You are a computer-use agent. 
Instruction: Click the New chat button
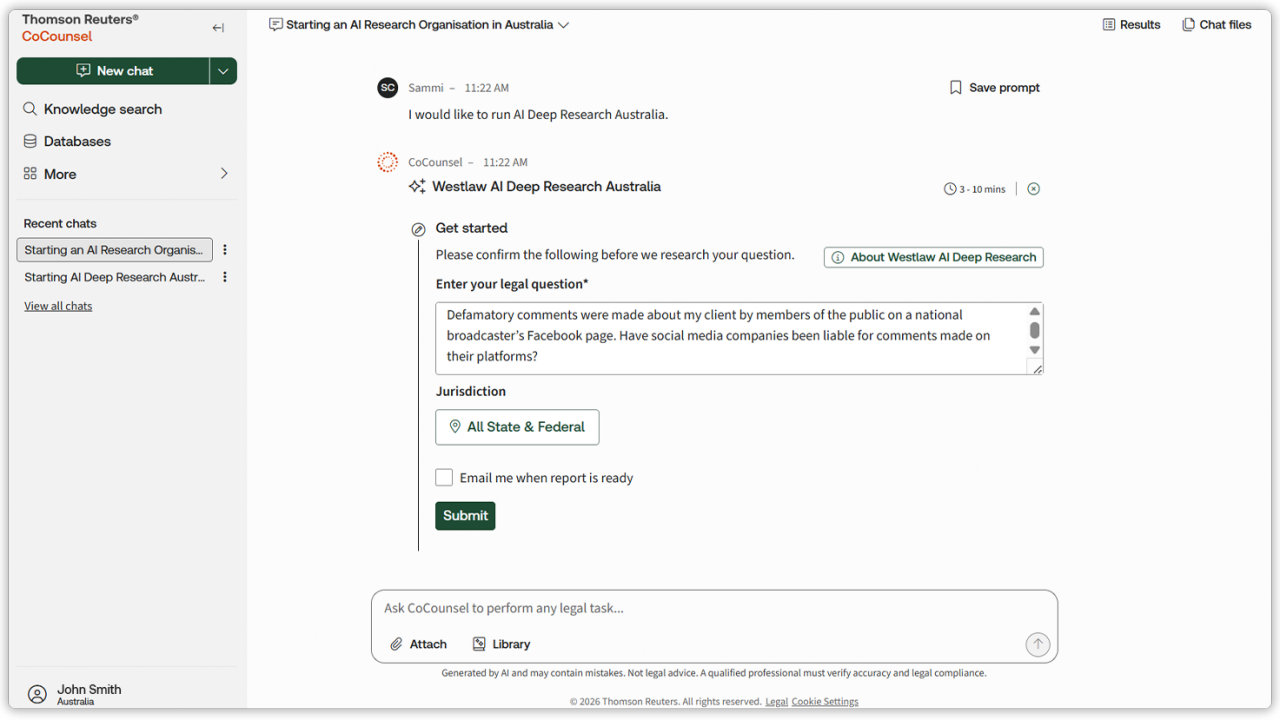point(113,71)
